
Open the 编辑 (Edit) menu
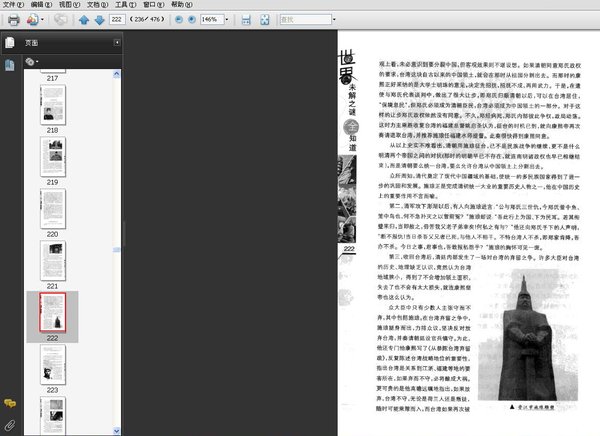pyautogui.click(x=41, y=5)
